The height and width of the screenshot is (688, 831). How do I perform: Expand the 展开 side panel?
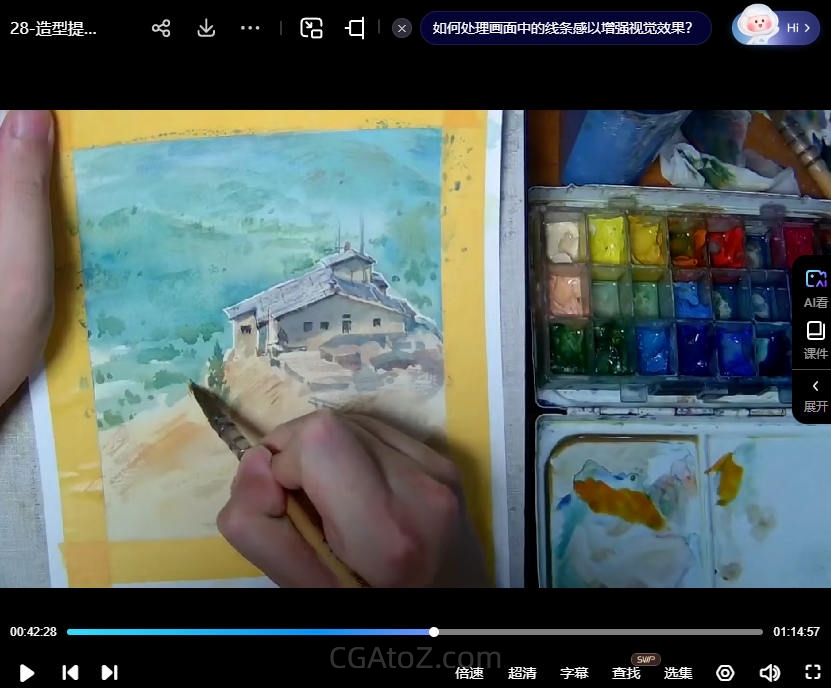(x=815, y=396)
